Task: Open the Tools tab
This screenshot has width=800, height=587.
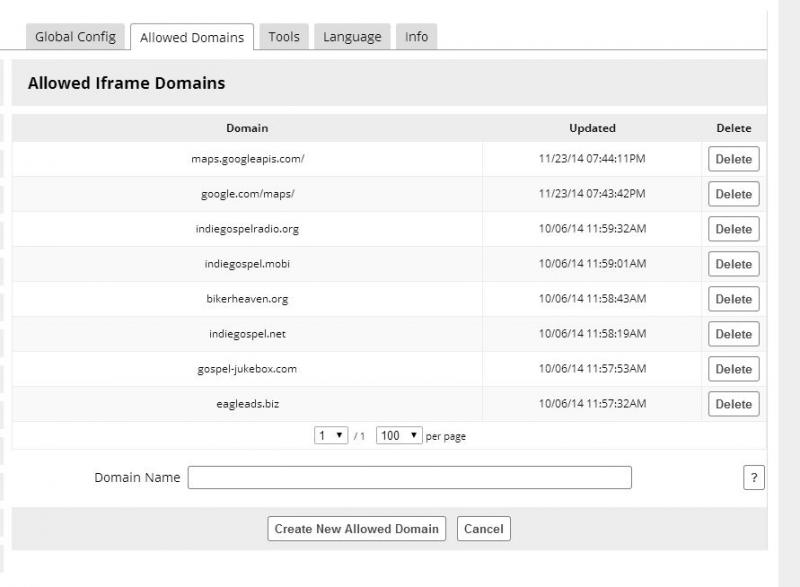Action: pyautogui.click(x=284, y=37)
